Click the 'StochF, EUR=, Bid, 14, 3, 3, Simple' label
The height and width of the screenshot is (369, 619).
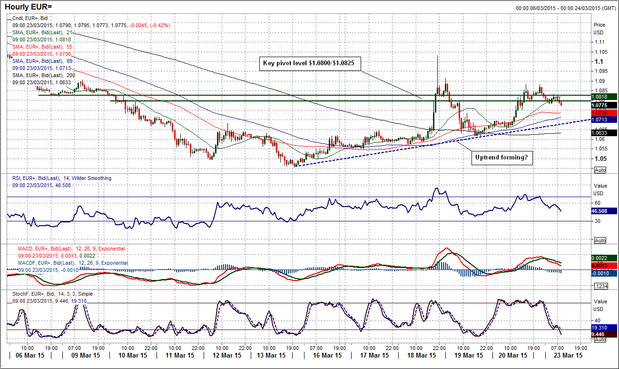point(53,294)
